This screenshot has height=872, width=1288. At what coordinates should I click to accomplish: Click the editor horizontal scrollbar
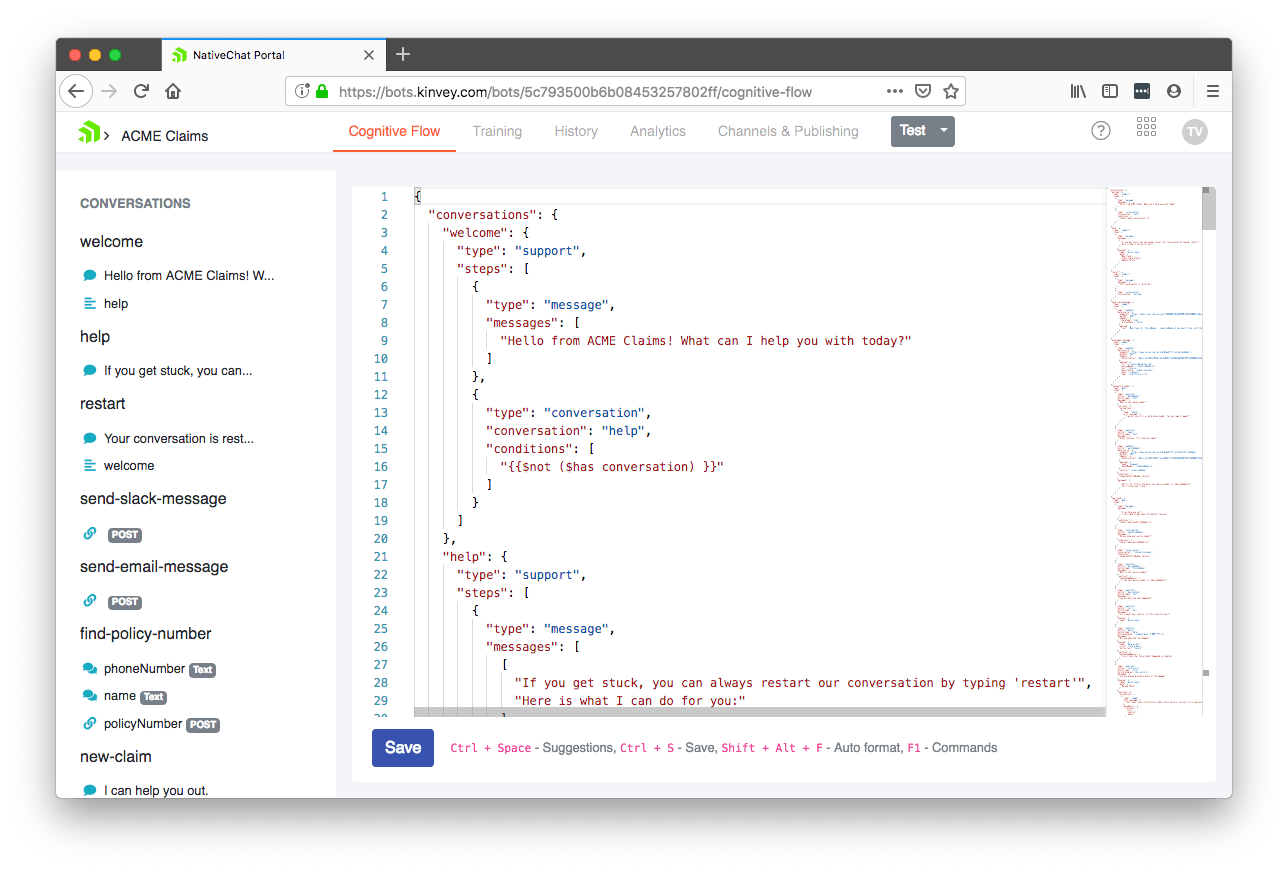pyautogui.click(x=760, y=712)
